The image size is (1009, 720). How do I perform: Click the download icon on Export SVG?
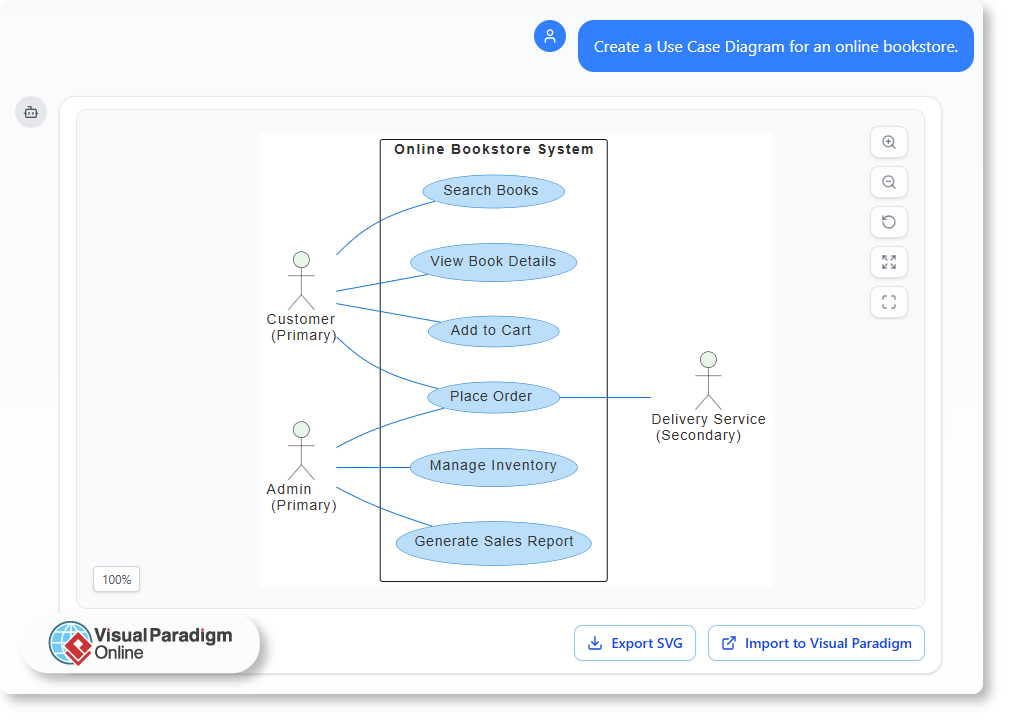595,643
